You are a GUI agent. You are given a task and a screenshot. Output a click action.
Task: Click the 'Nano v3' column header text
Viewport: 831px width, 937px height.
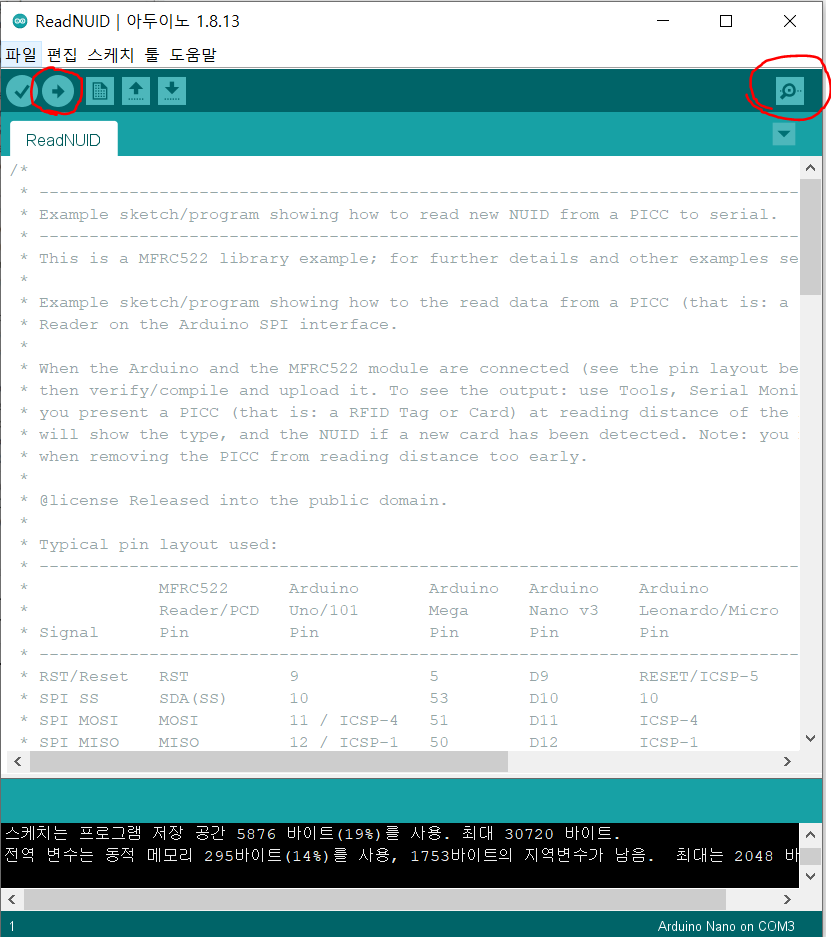click(564, 611)
